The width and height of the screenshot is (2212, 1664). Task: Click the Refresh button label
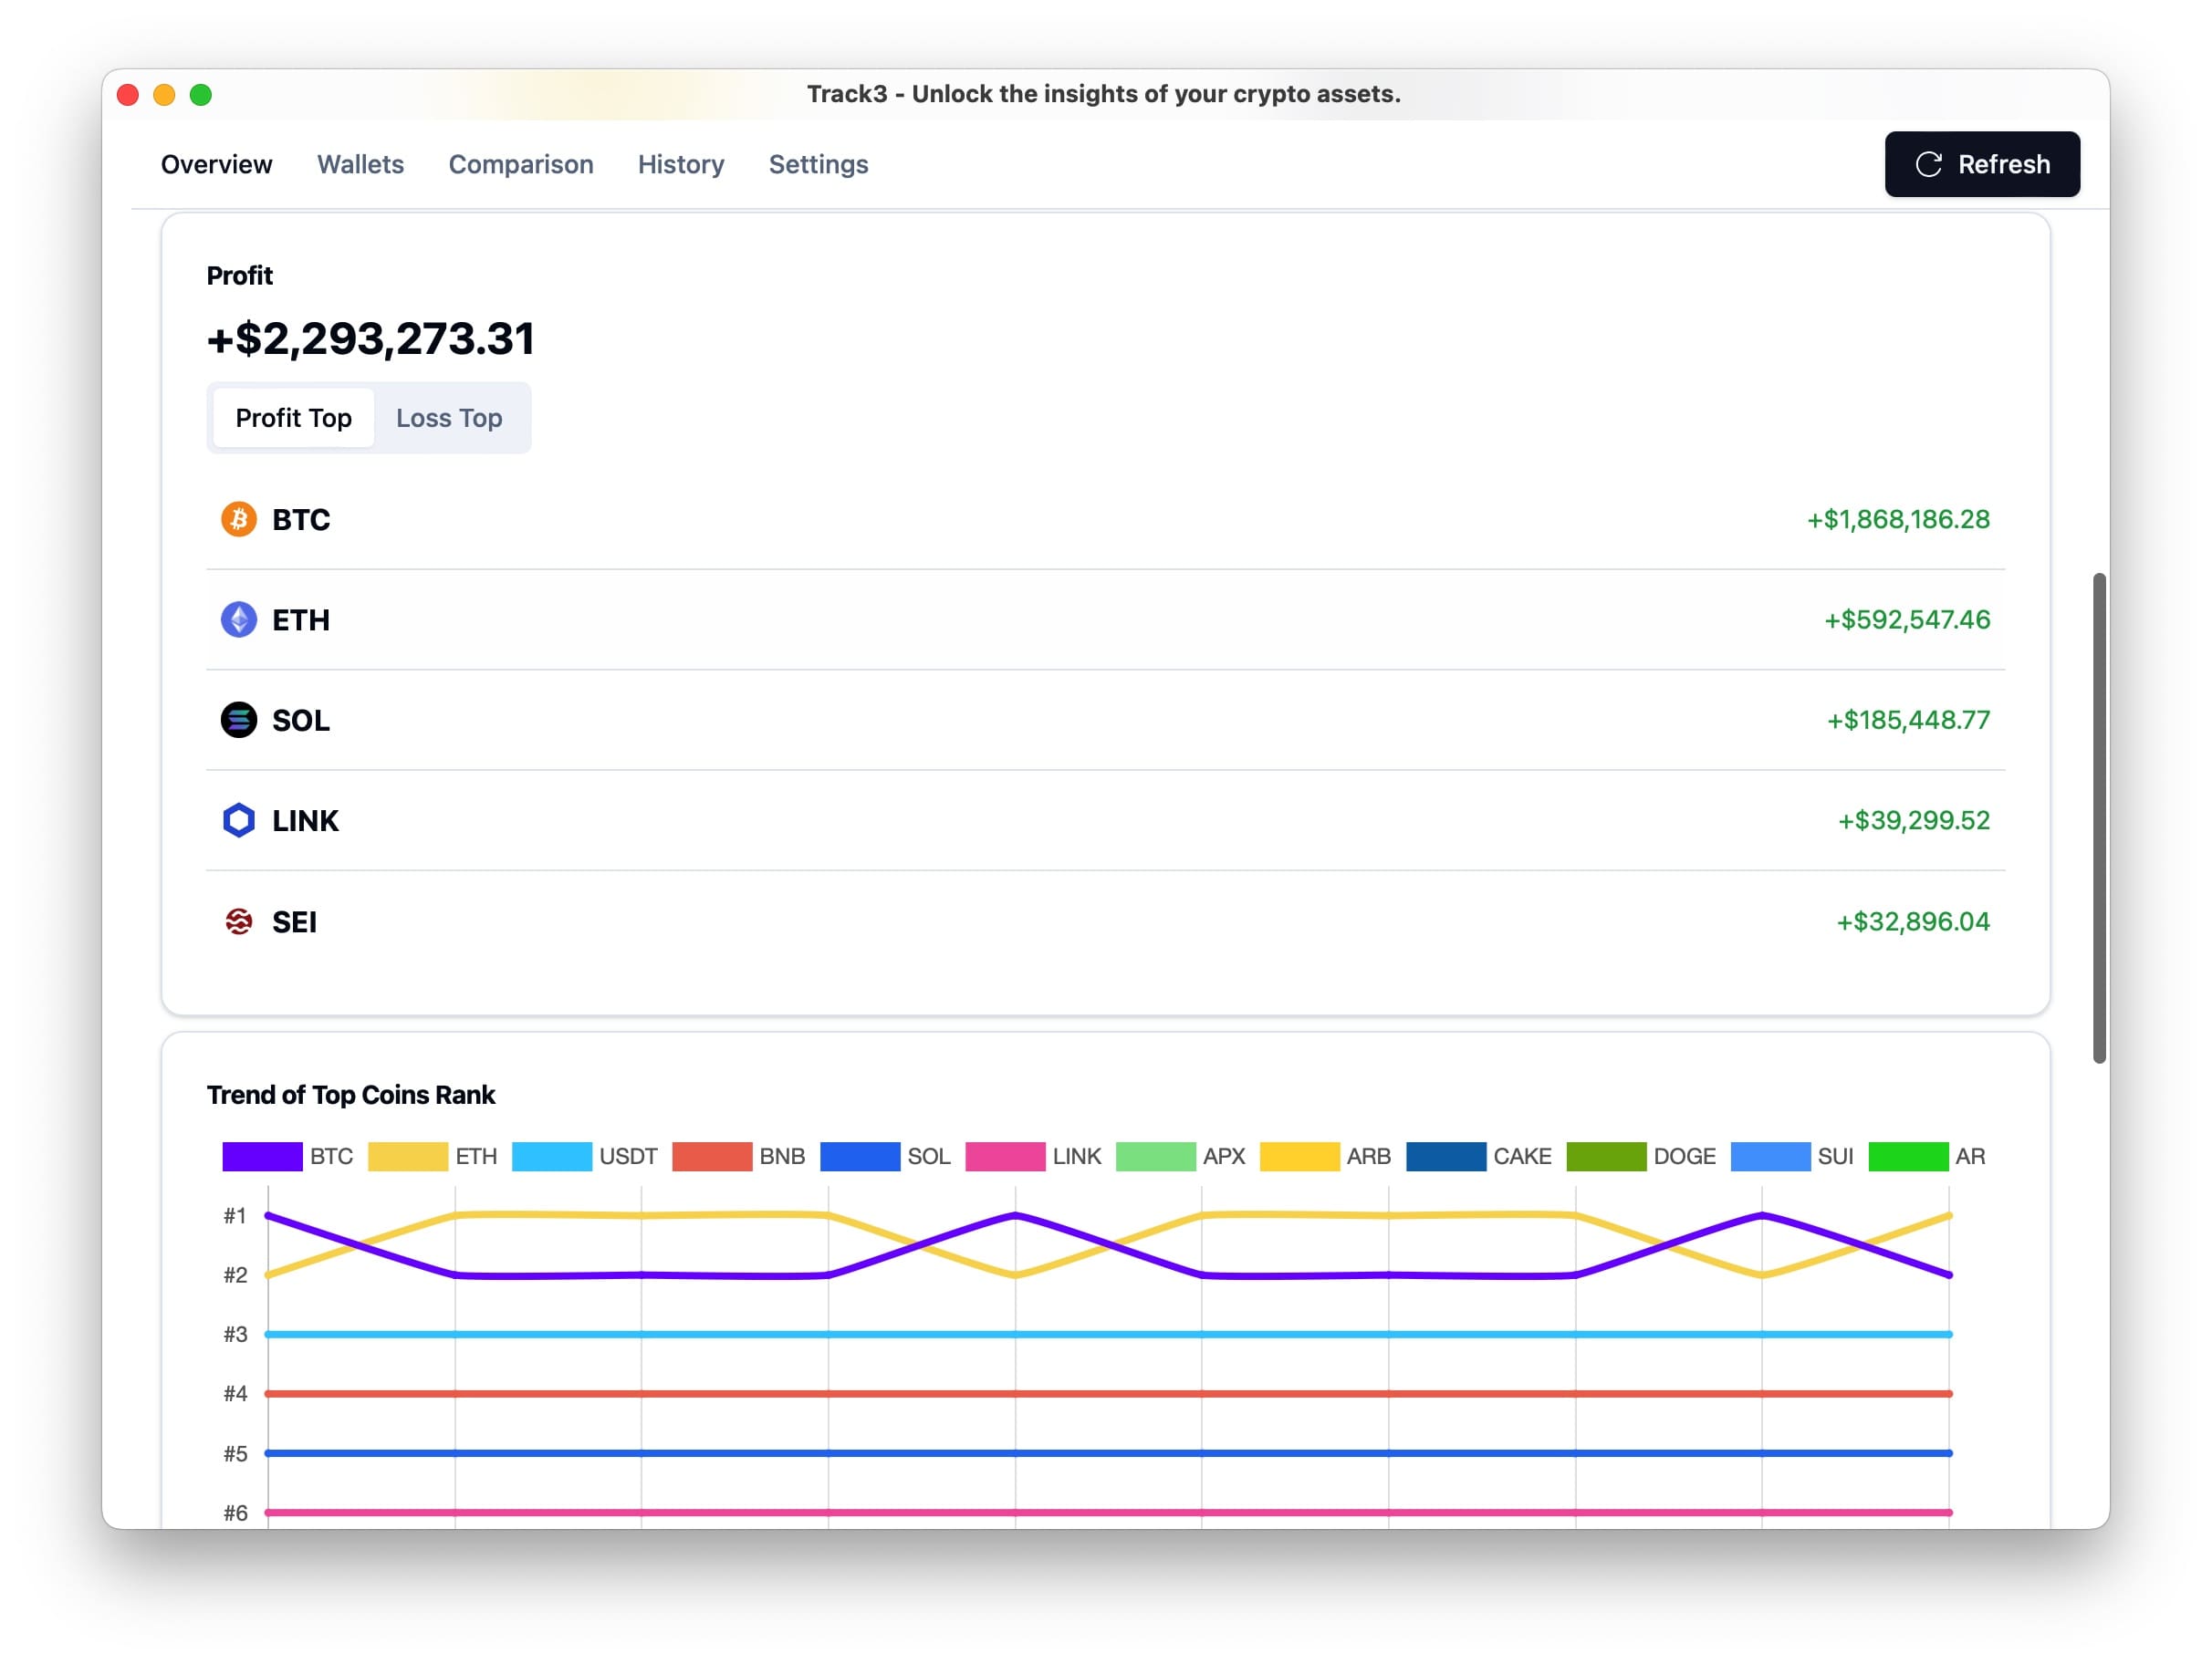click(2004, 165)
